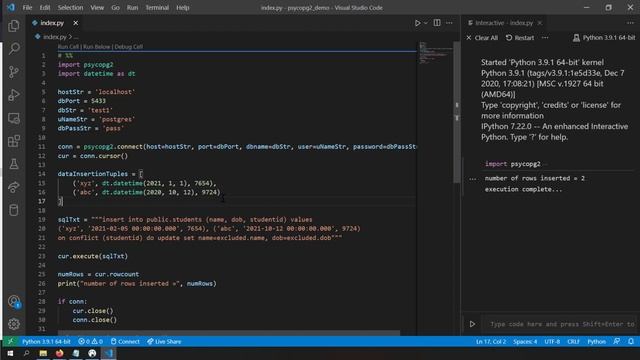This screenshot has height=360, width=640.
Task: Open the Edit menu
Action: [x=45, y=7]
